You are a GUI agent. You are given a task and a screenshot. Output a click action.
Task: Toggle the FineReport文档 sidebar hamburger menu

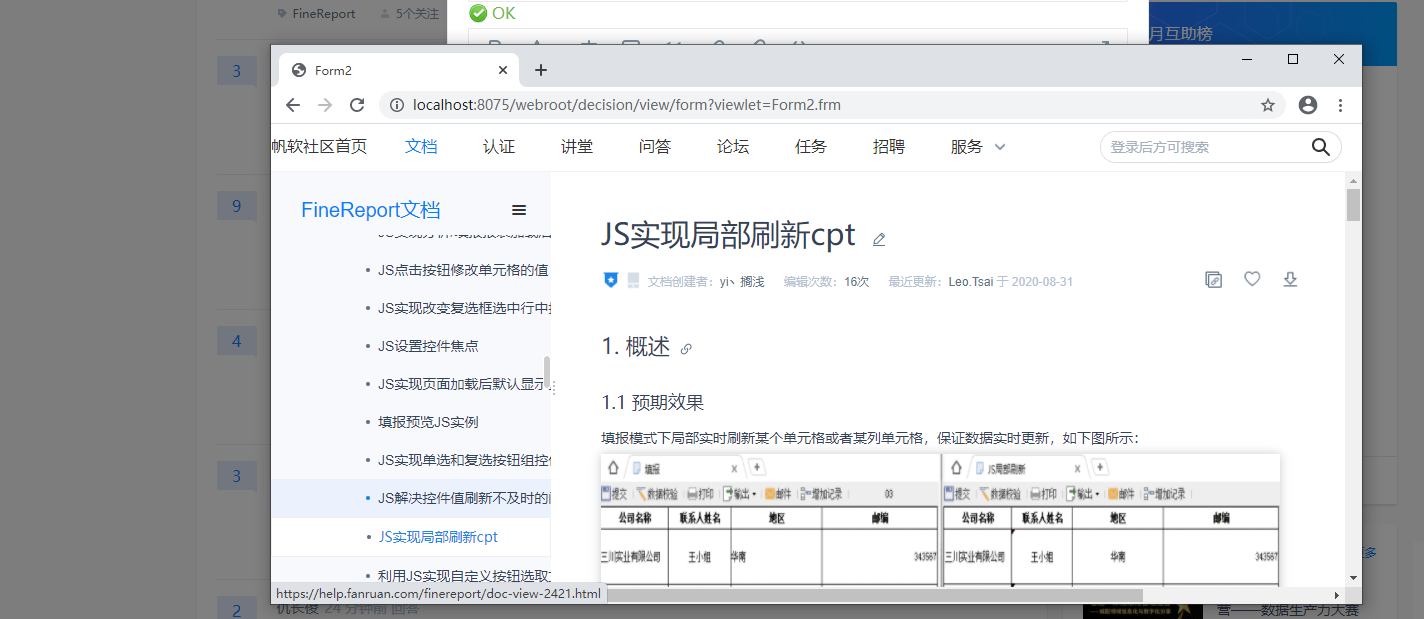click(x=519, y=210)
